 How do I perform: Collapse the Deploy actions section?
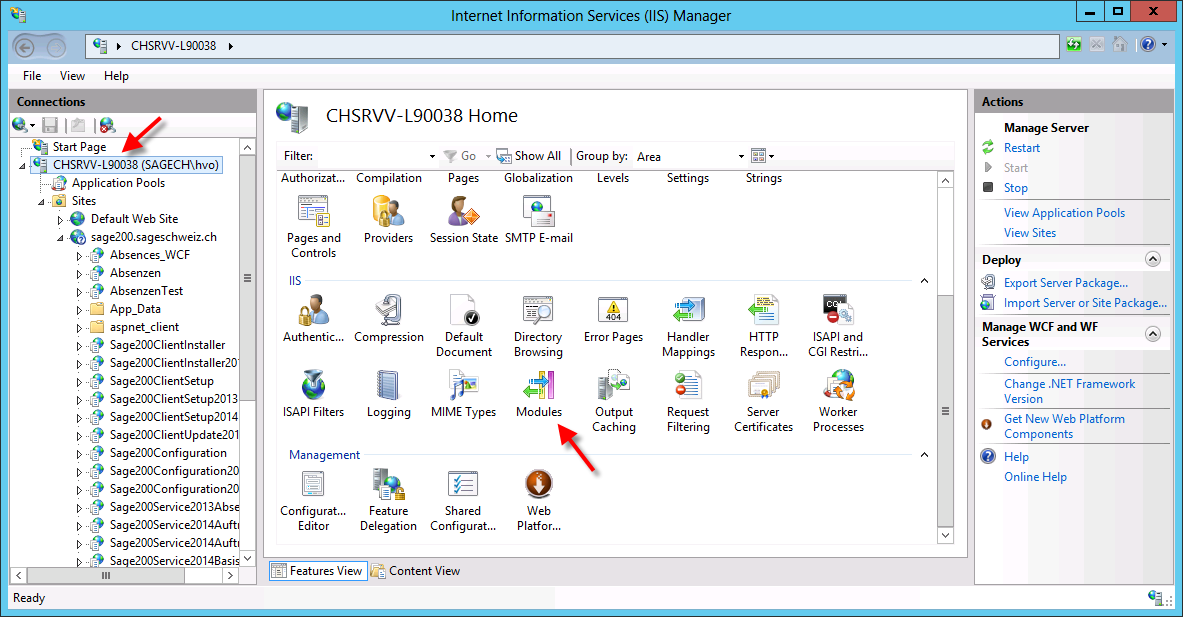(1153, 259)
